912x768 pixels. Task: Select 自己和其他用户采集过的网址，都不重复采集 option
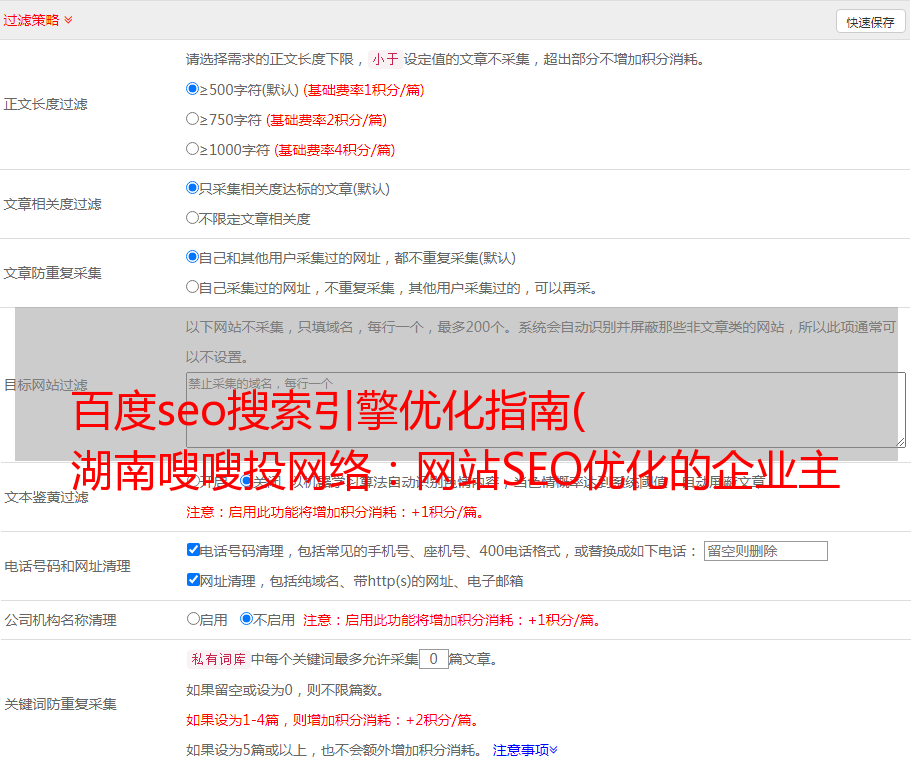[x=192, y=257]
